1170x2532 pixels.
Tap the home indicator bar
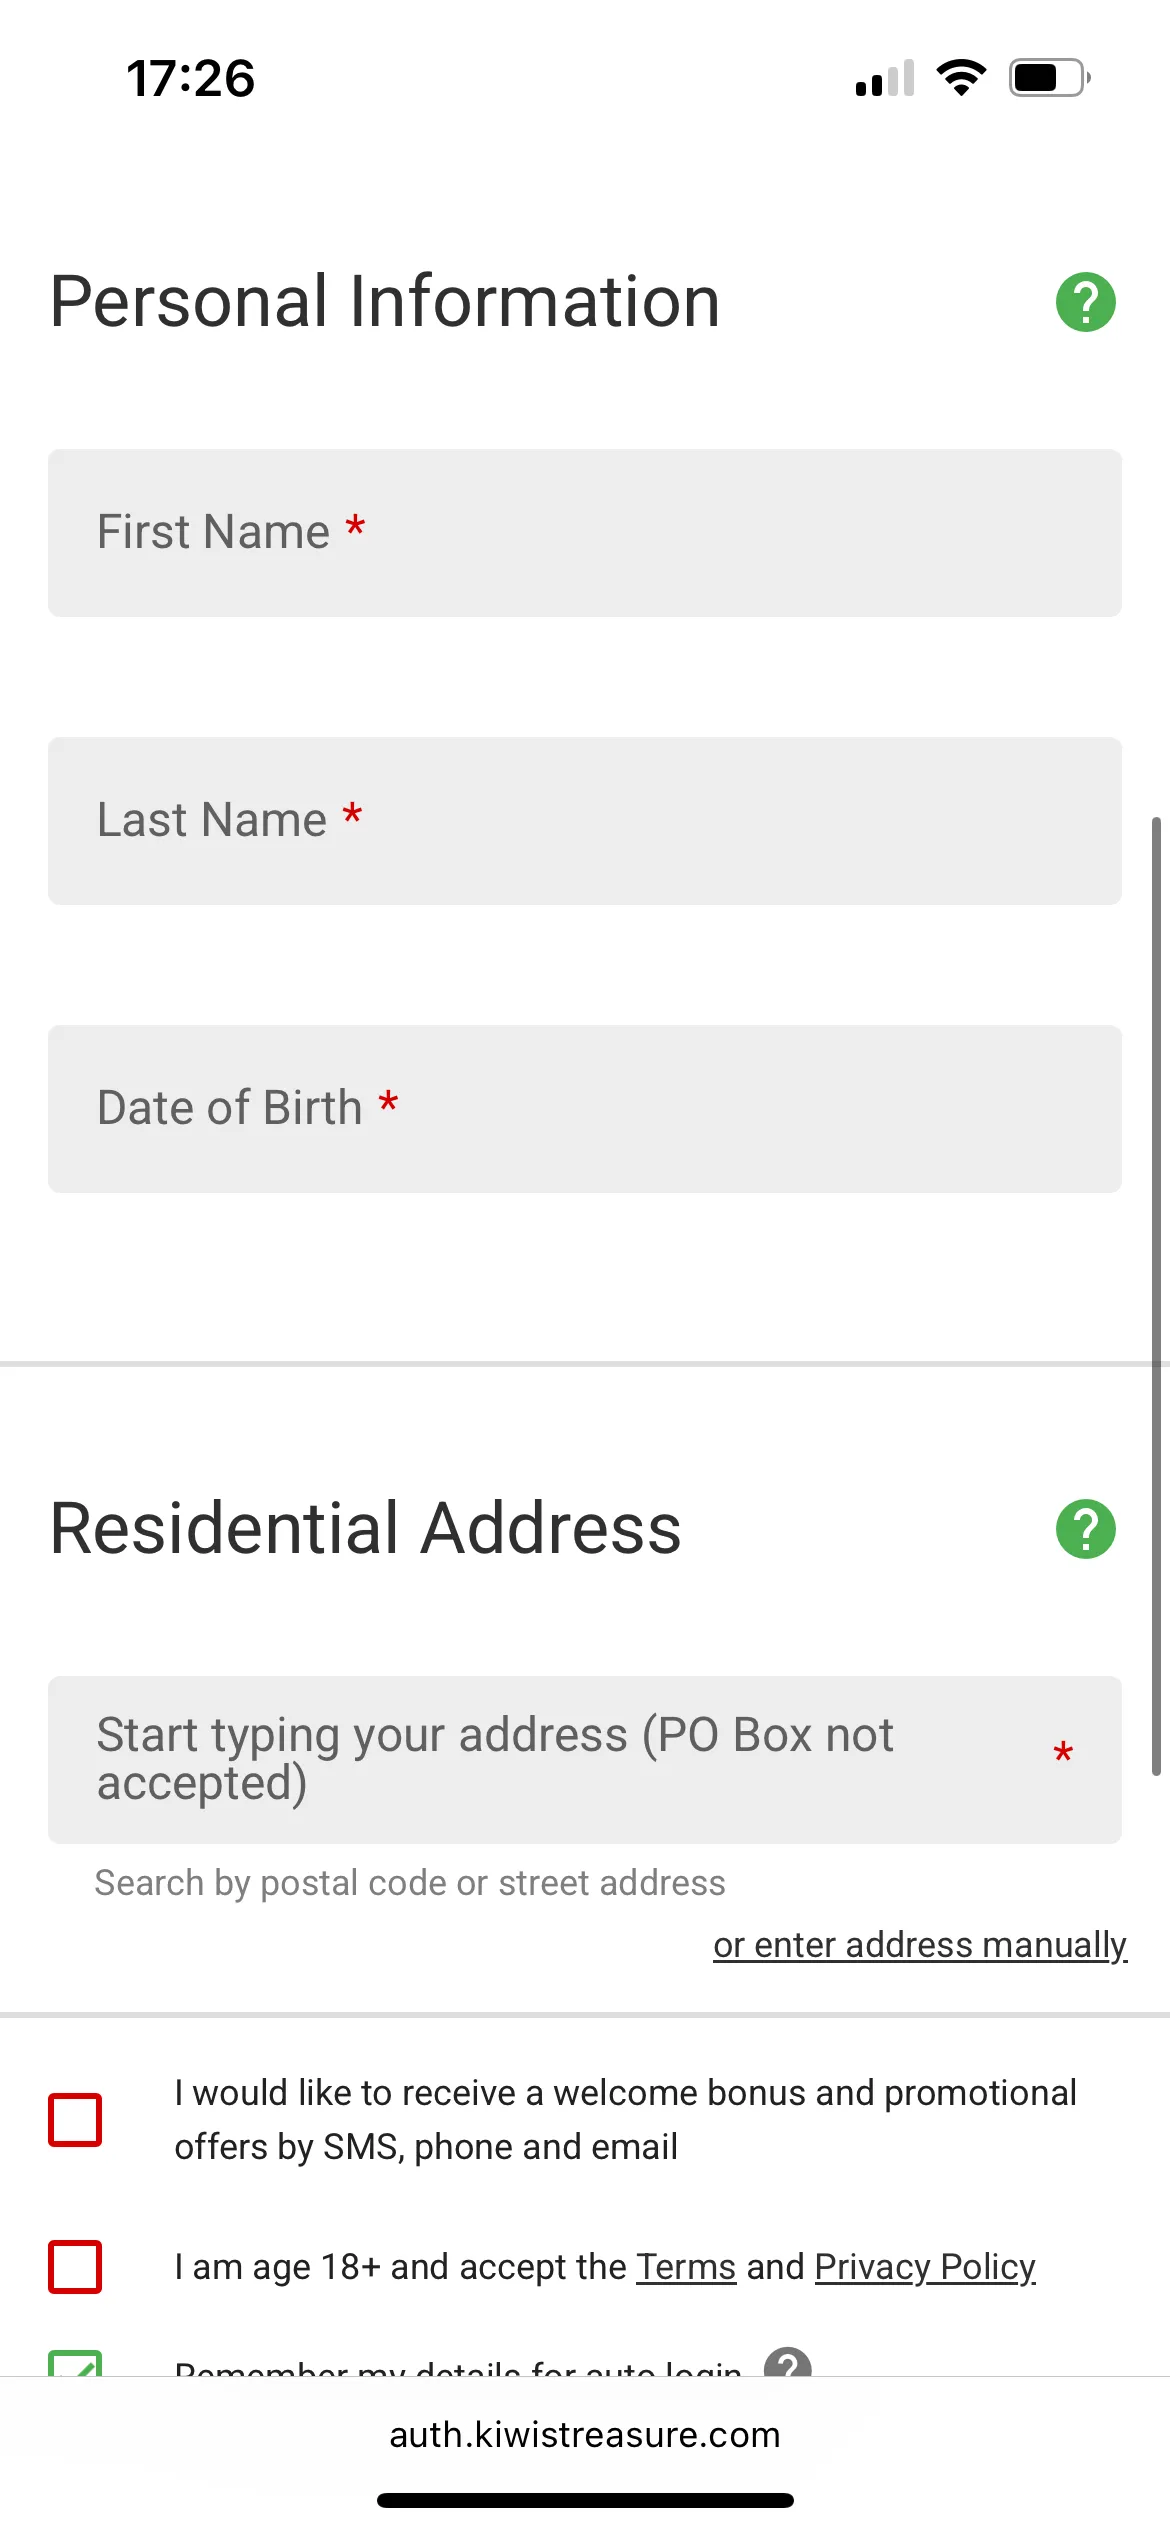[x=585, y=2500]
